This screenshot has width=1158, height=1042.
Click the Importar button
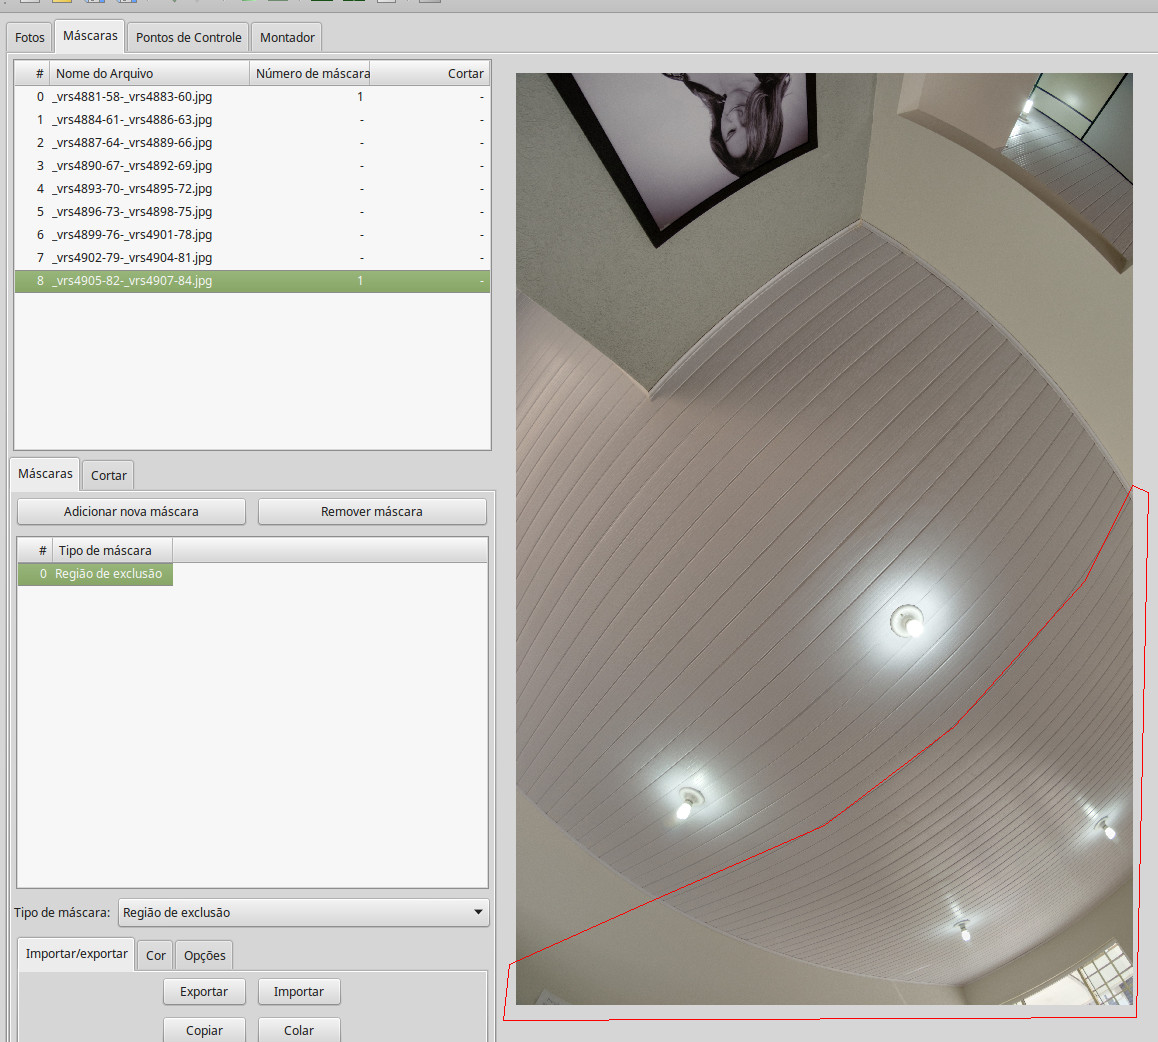(298, 991)
